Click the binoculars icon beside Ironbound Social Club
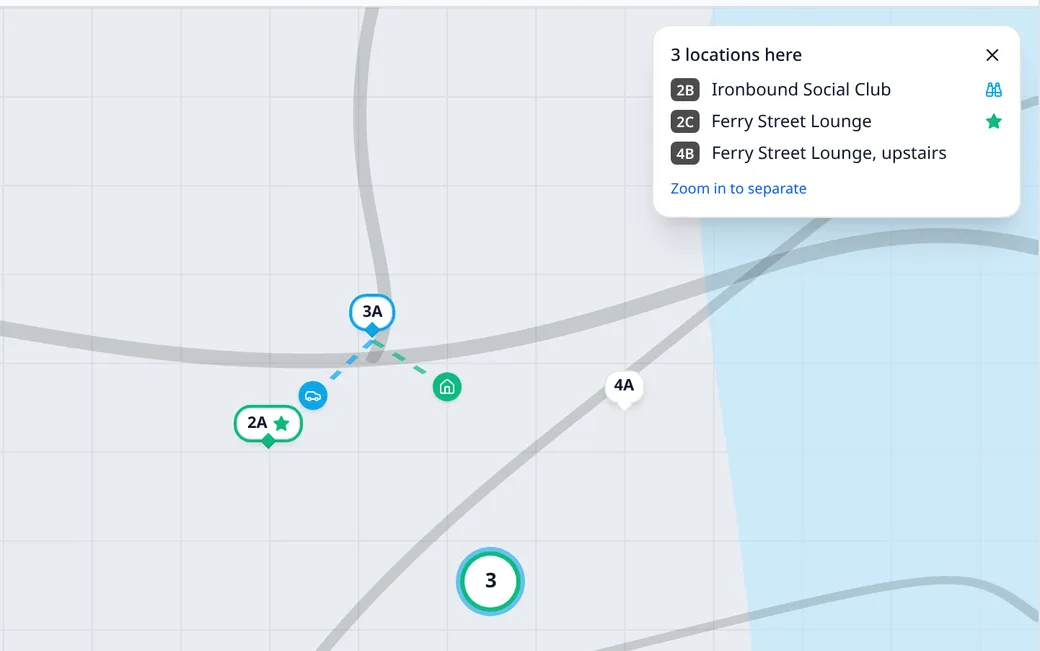The width and height of the screenshot is (1040, 651). point(994,89)
